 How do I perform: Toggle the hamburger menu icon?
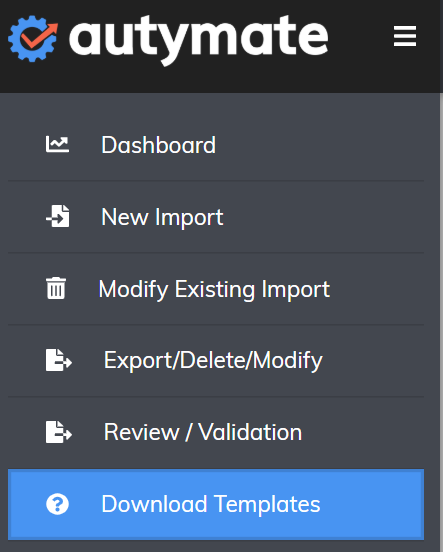(405, 36)
